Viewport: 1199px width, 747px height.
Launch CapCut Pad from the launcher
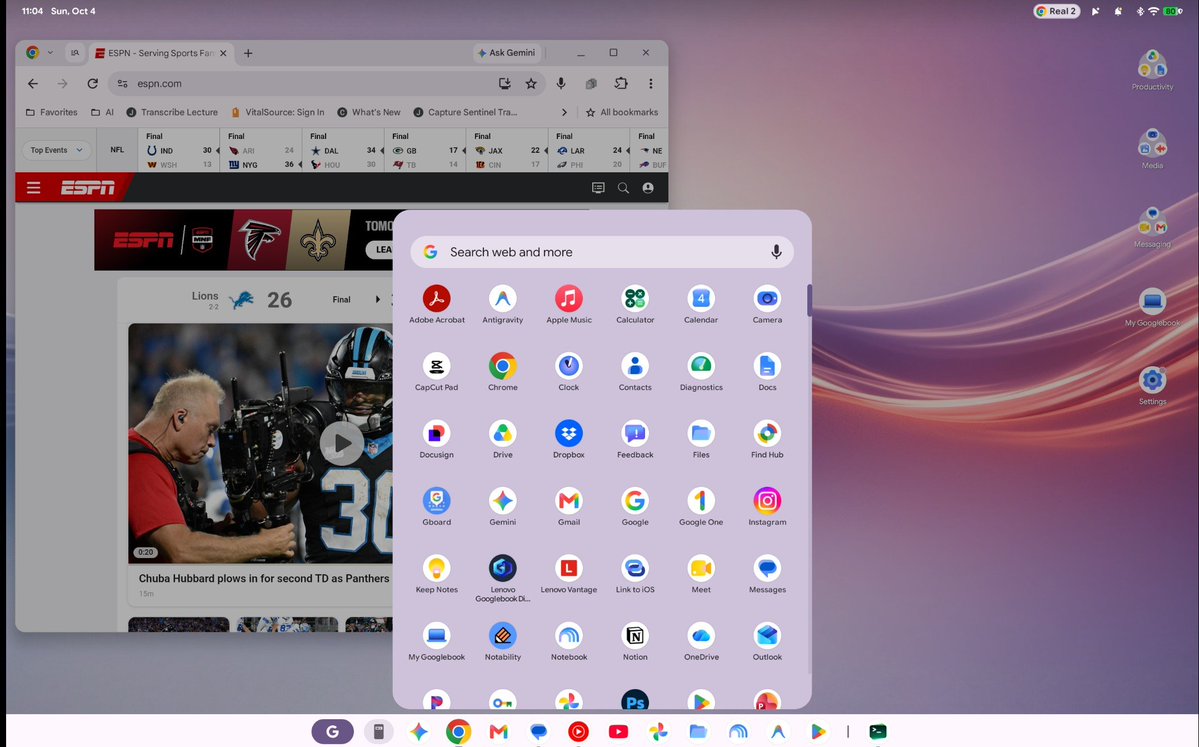point(437,372)
